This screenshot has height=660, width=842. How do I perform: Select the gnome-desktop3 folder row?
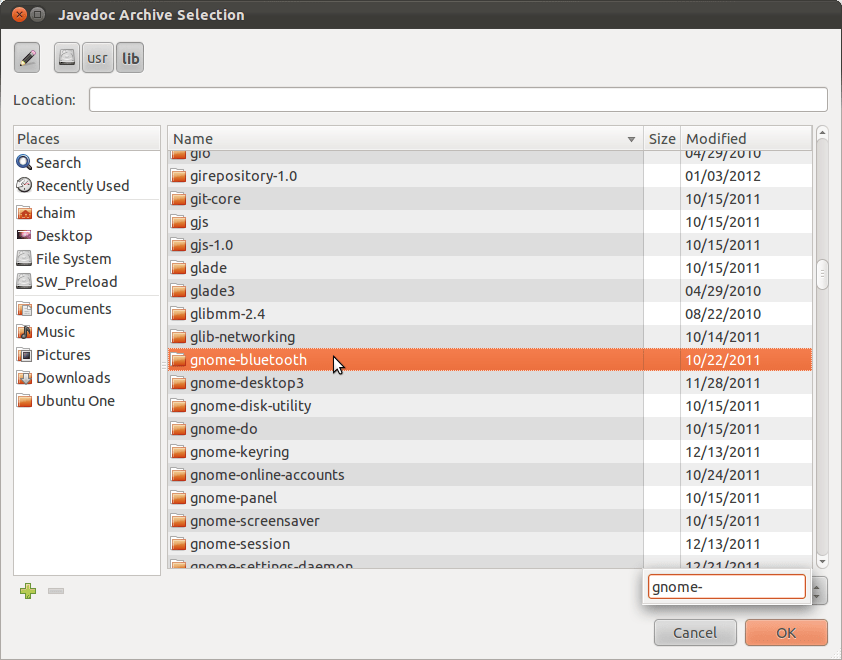[x=245, y=382]
